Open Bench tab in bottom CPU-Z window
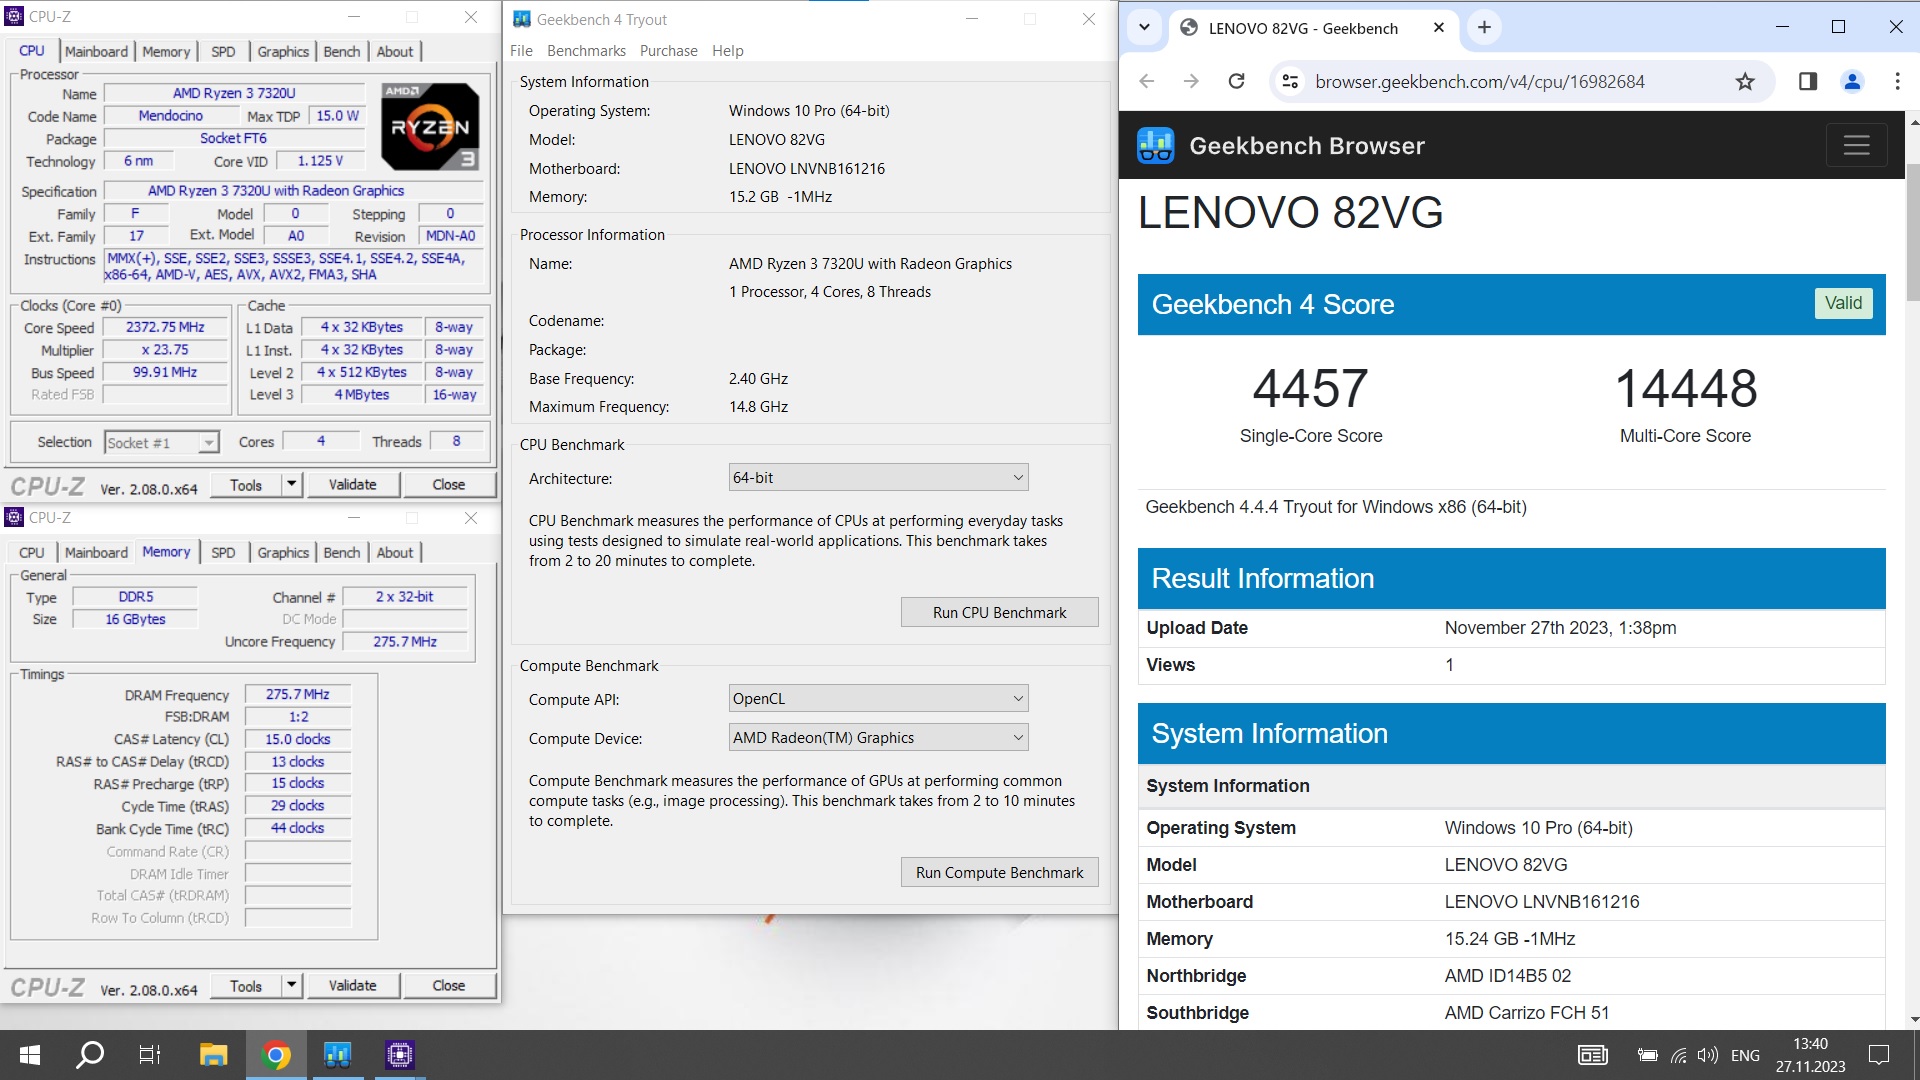The height and width of the screenshot is (1080, 1920). 342,553
